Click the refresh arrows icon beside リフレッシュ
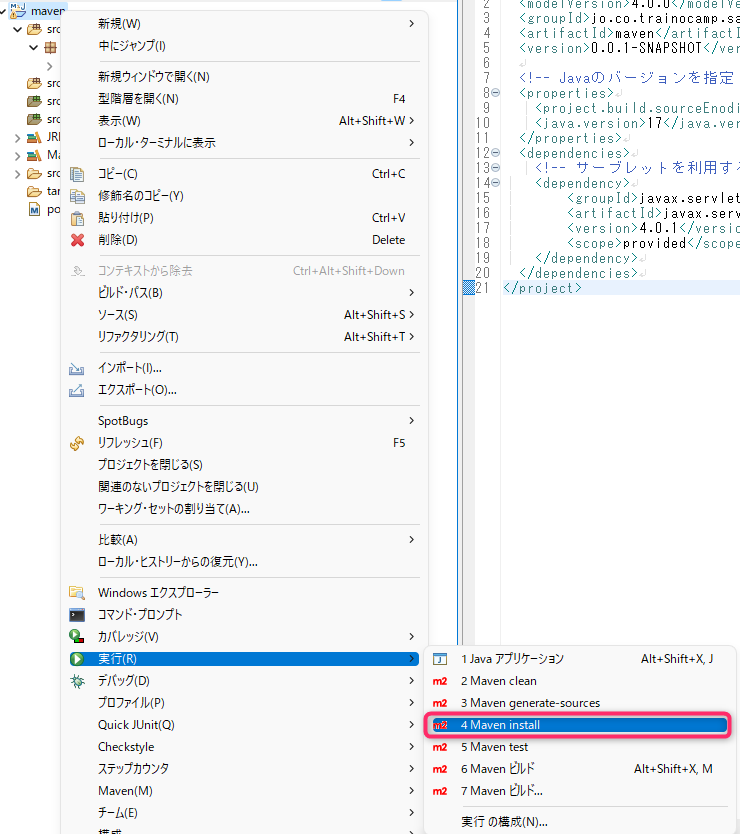740x834 pixels. [x=77, y=443]
